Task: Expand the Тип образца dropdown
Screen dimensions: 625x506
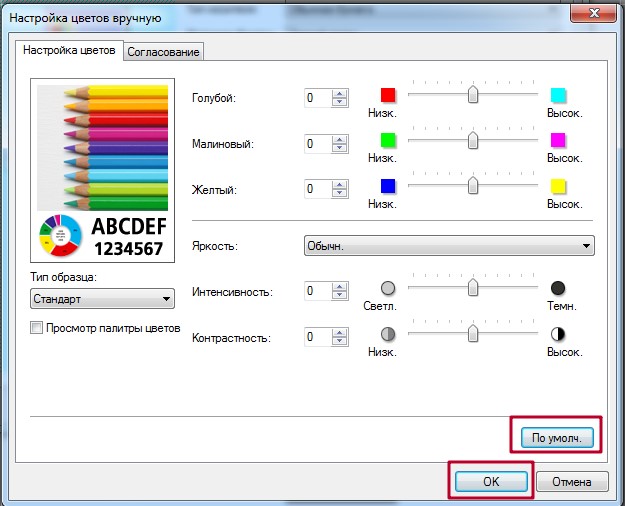Action: [x=102, y=298]
